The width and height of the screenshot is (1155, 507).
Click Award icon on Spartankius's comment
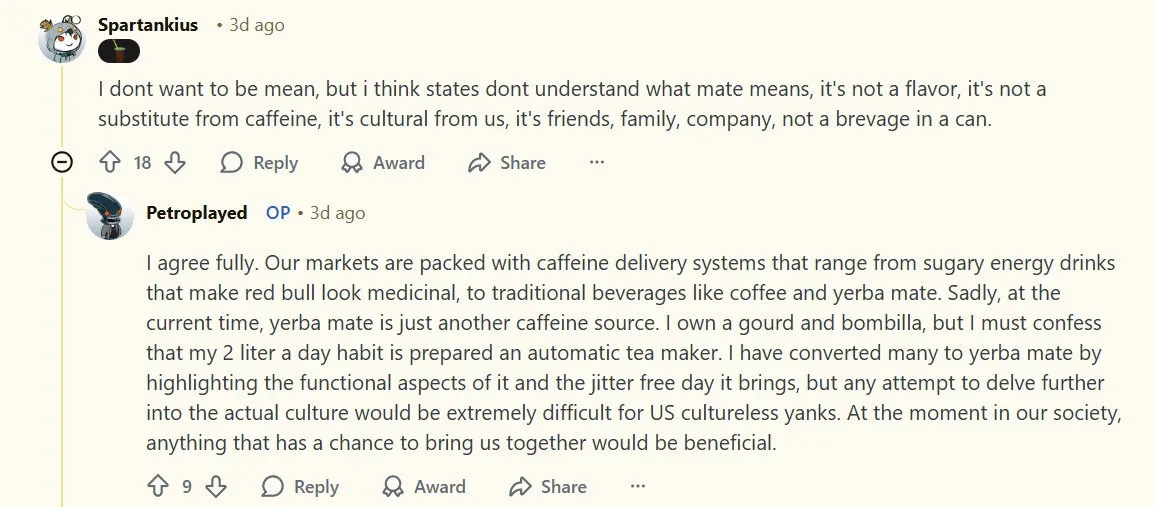coord(352,163)
